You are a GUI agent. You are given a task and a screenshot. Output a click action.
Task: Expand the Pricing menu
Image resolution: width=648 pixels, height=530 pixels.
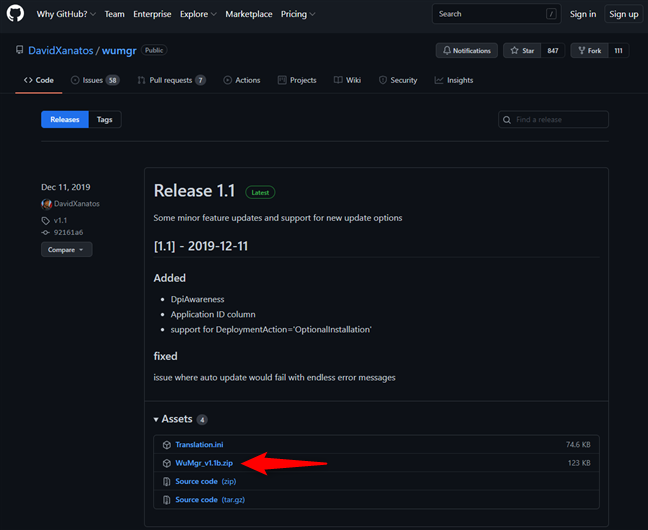pos(298,14)
